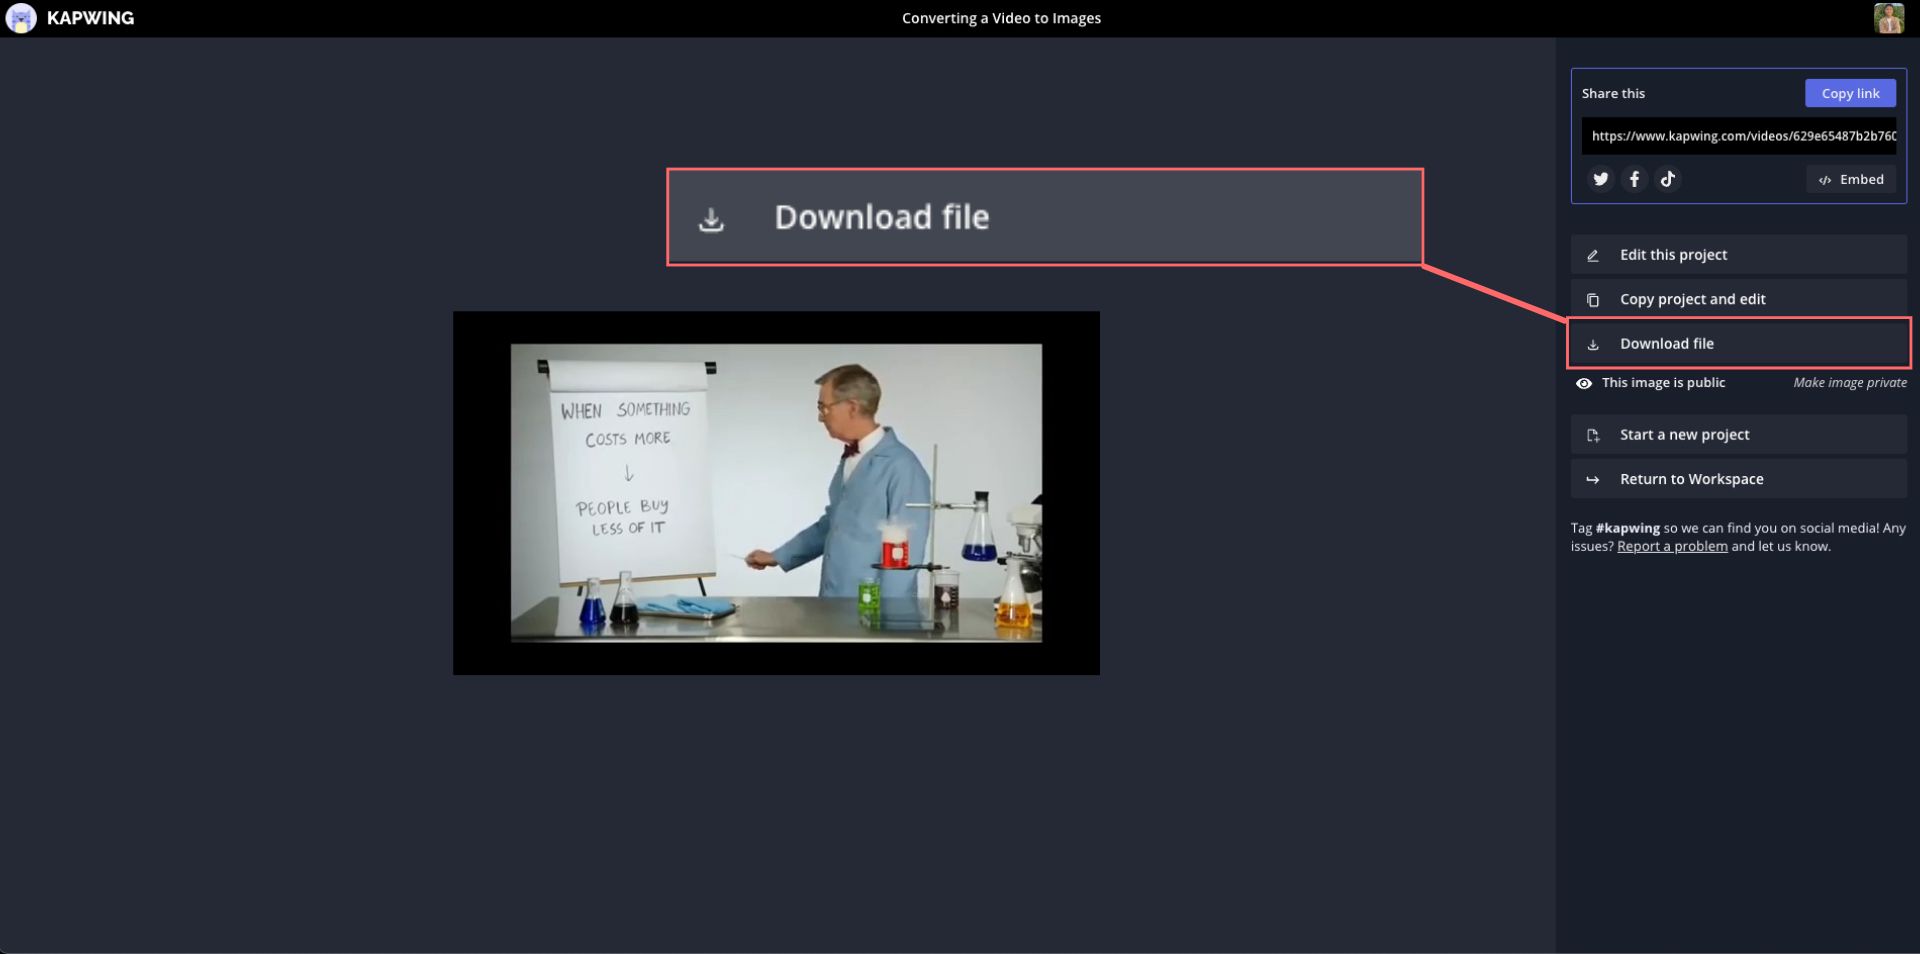Screen dimensions: 1920x954
Task: Start a new project
Action: point(1738,435)
